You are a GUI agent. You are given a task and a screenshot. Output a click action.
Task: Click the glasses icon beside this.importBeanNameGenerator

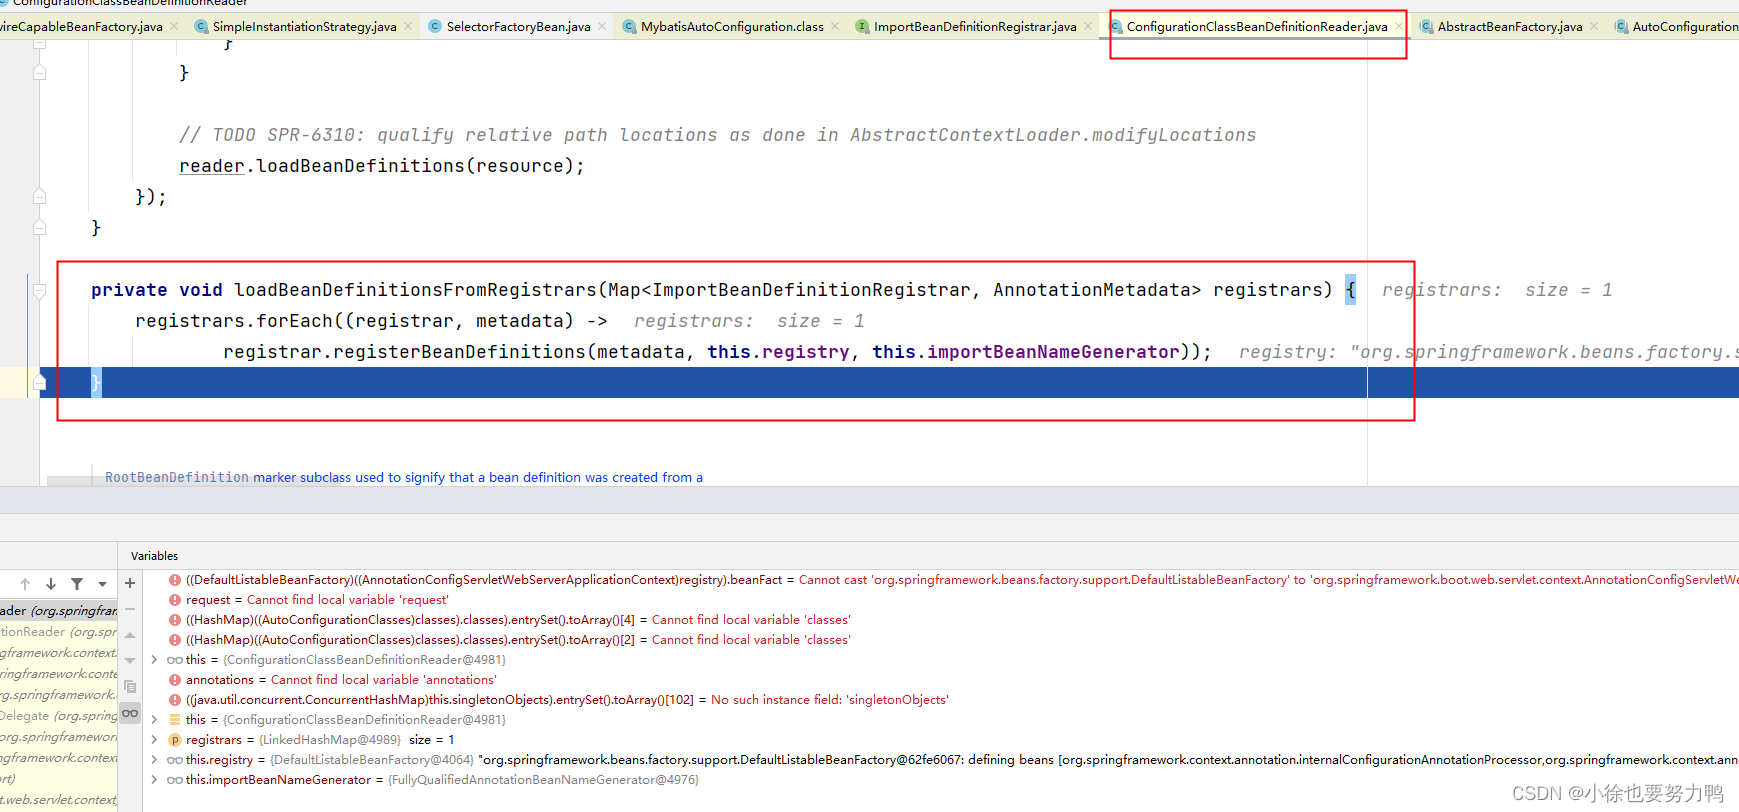(x=175, y=780)
